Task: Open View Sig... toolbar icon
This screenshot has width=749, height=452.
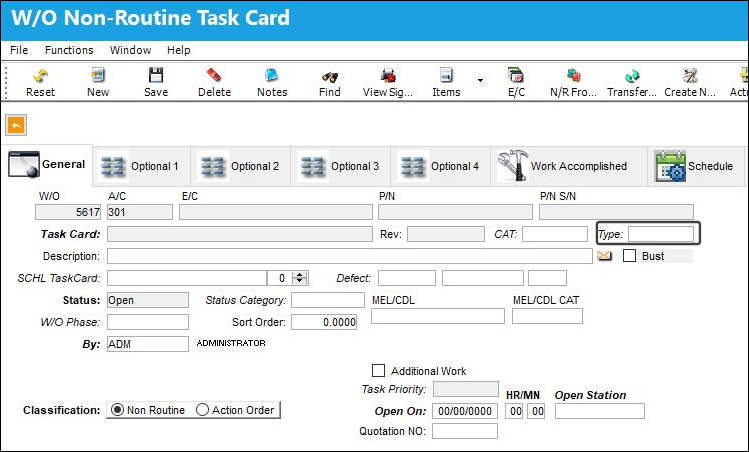Action: pos(388,75)
